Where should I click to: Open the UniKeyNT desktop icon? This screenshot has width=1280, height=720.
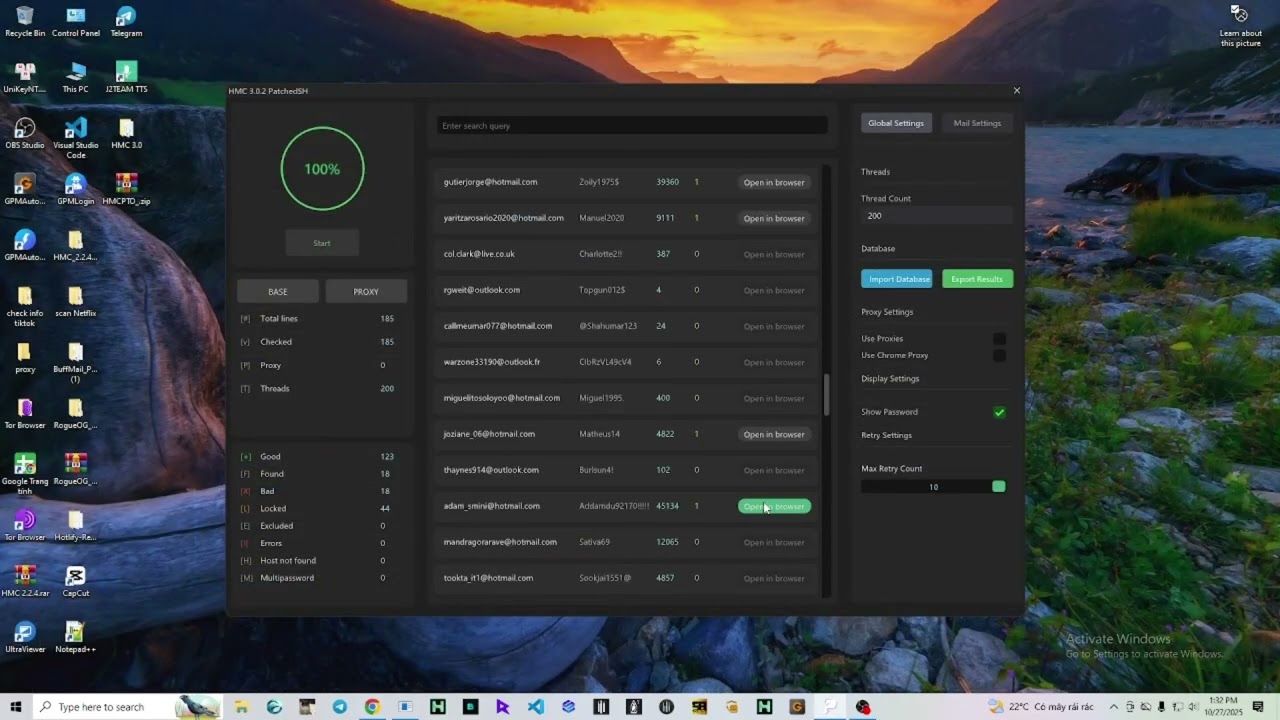click(x=25, y=77)
